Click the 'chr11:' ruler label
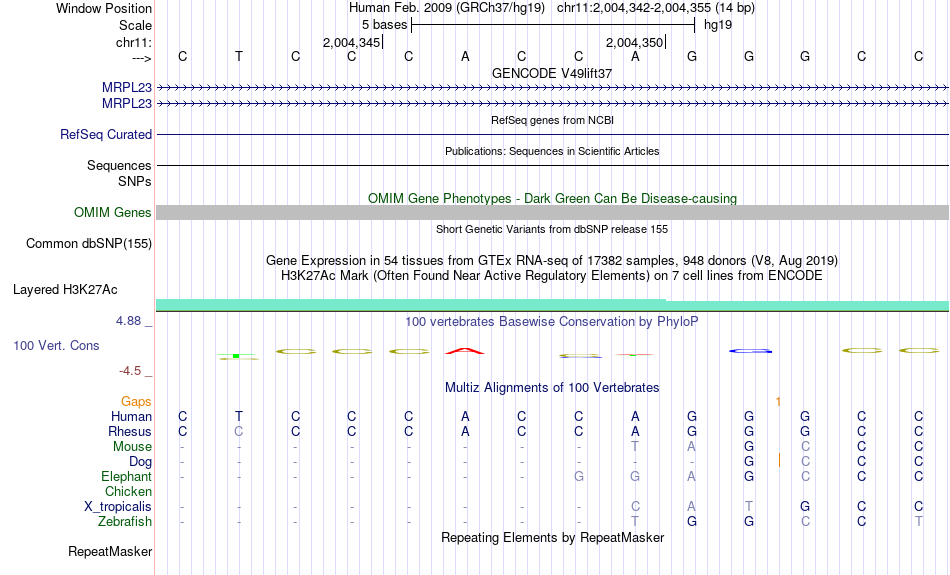This screenshot has height=575, width=950. click(133, 42)
